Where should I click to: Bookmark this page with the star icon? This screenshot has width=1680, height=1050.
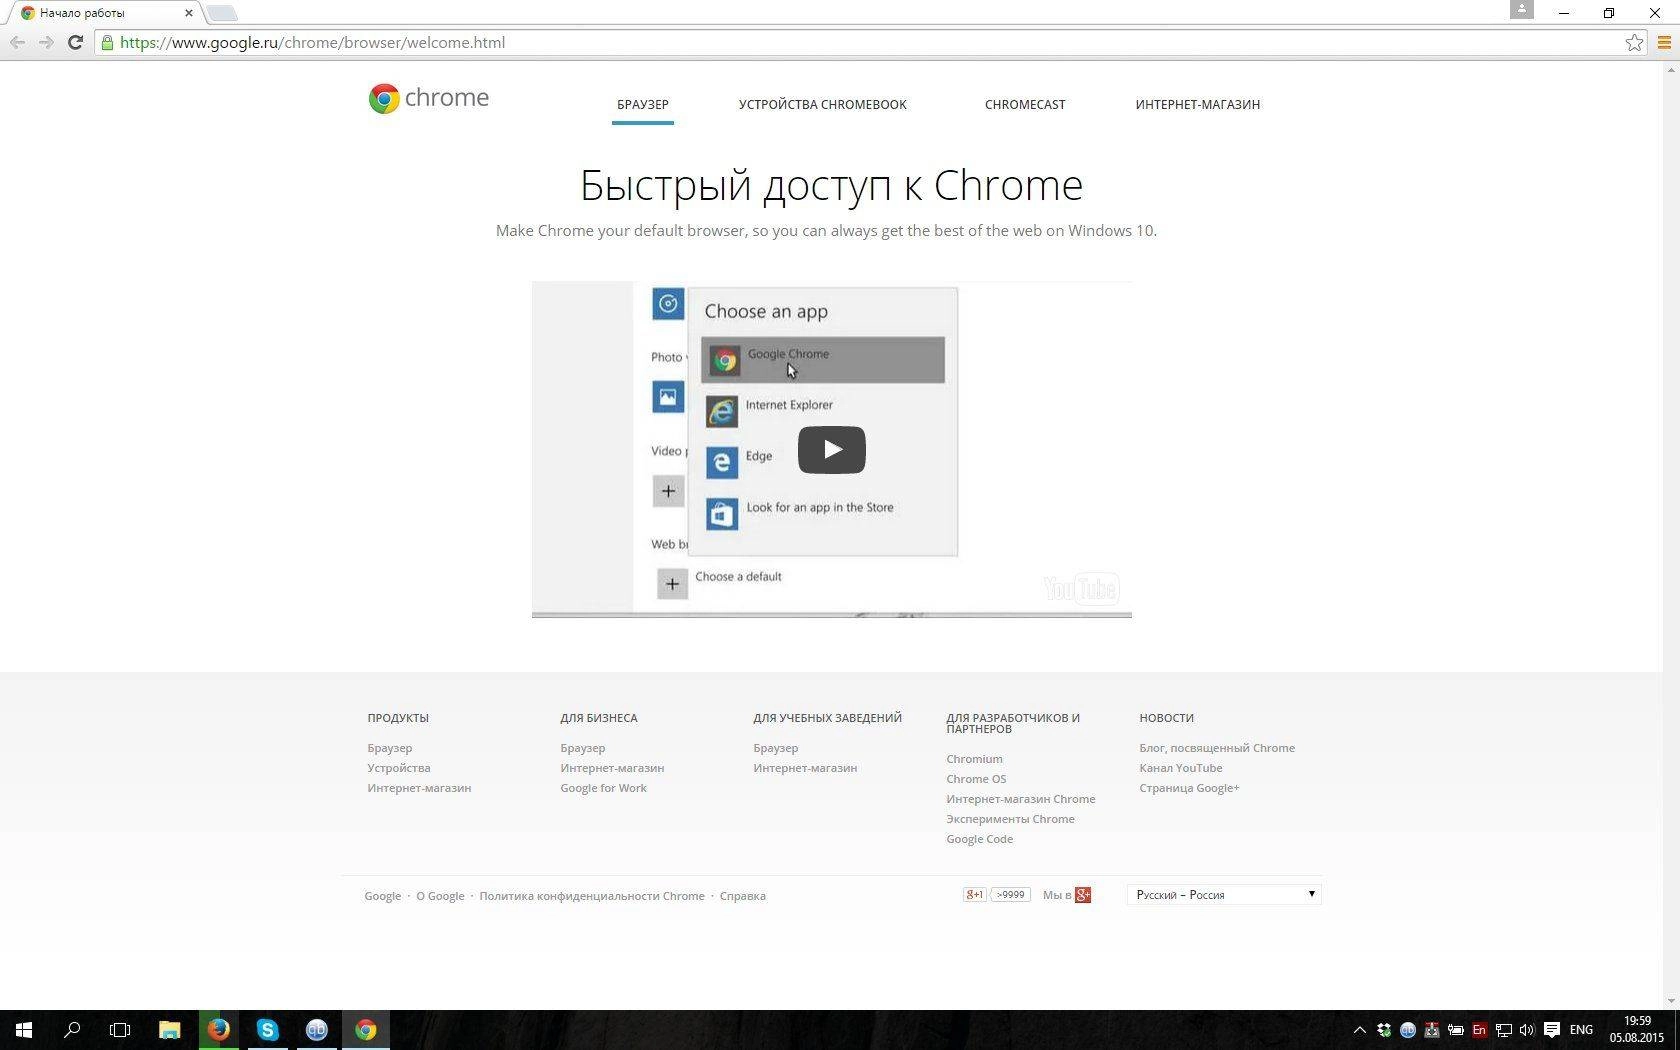click(x=1634, y=42)
